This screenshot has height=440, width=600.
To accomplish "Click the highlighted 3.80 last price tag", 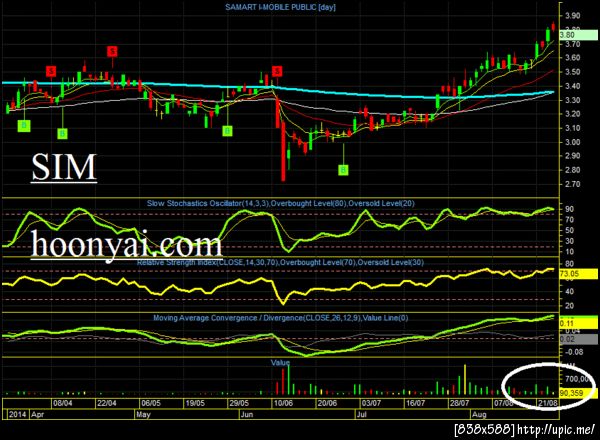I will [x=578, y=35].
